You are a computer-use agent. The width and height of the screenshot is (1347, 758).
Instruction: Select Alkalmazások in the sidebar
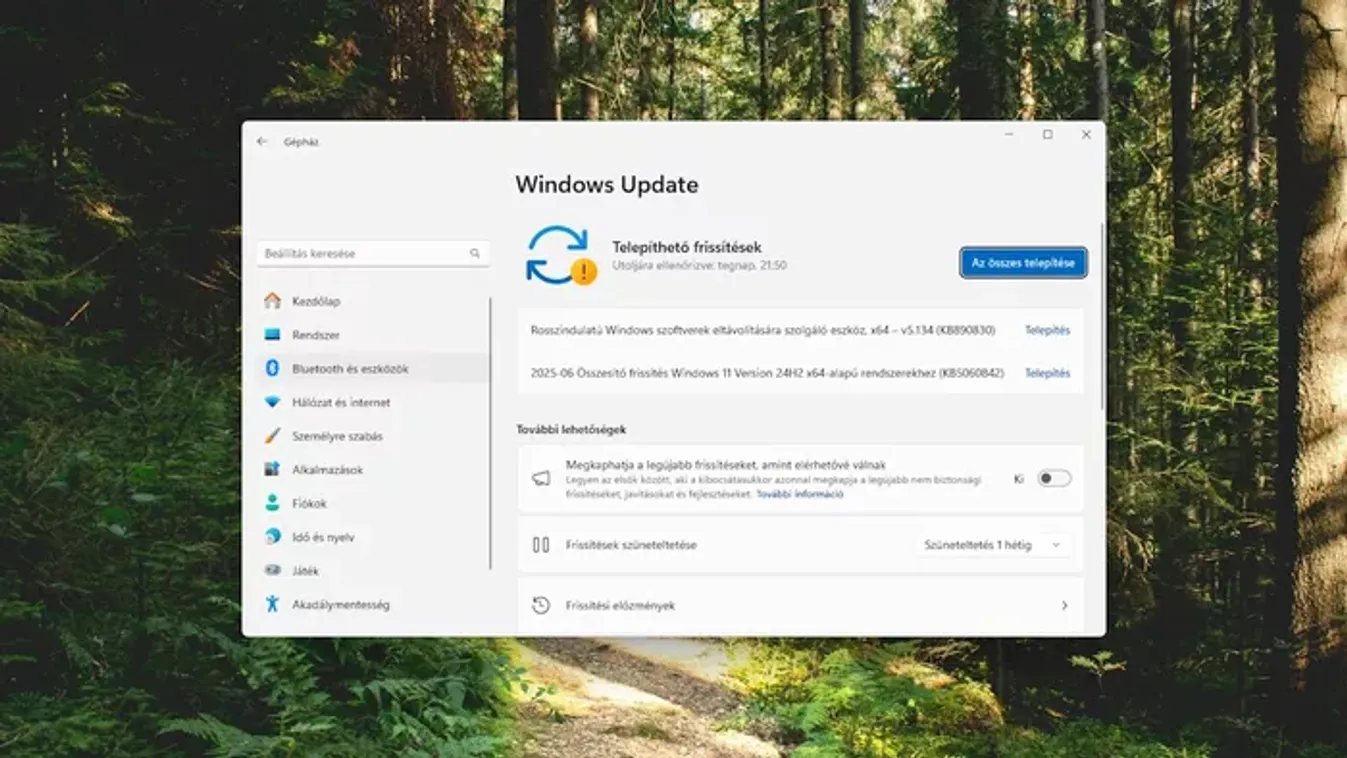coord(373,469)
